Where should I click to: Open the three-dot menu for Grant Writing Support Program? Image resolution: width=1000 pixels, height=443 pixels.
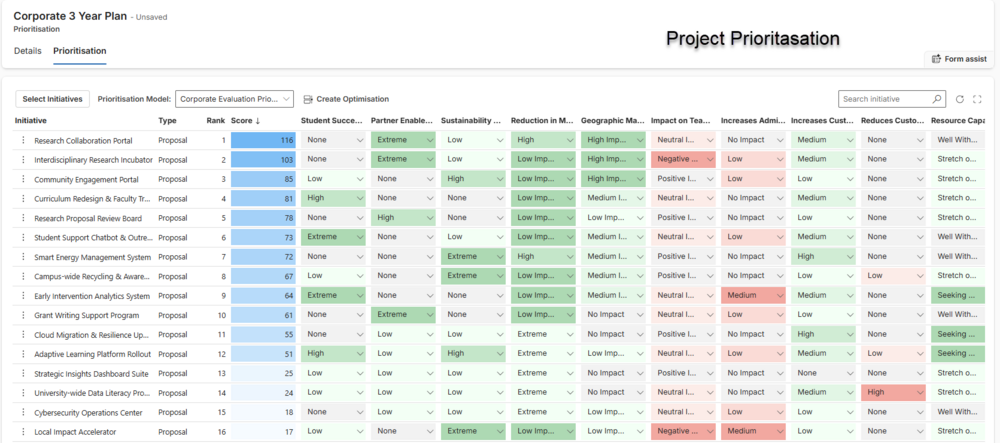[x=22, y=315]
